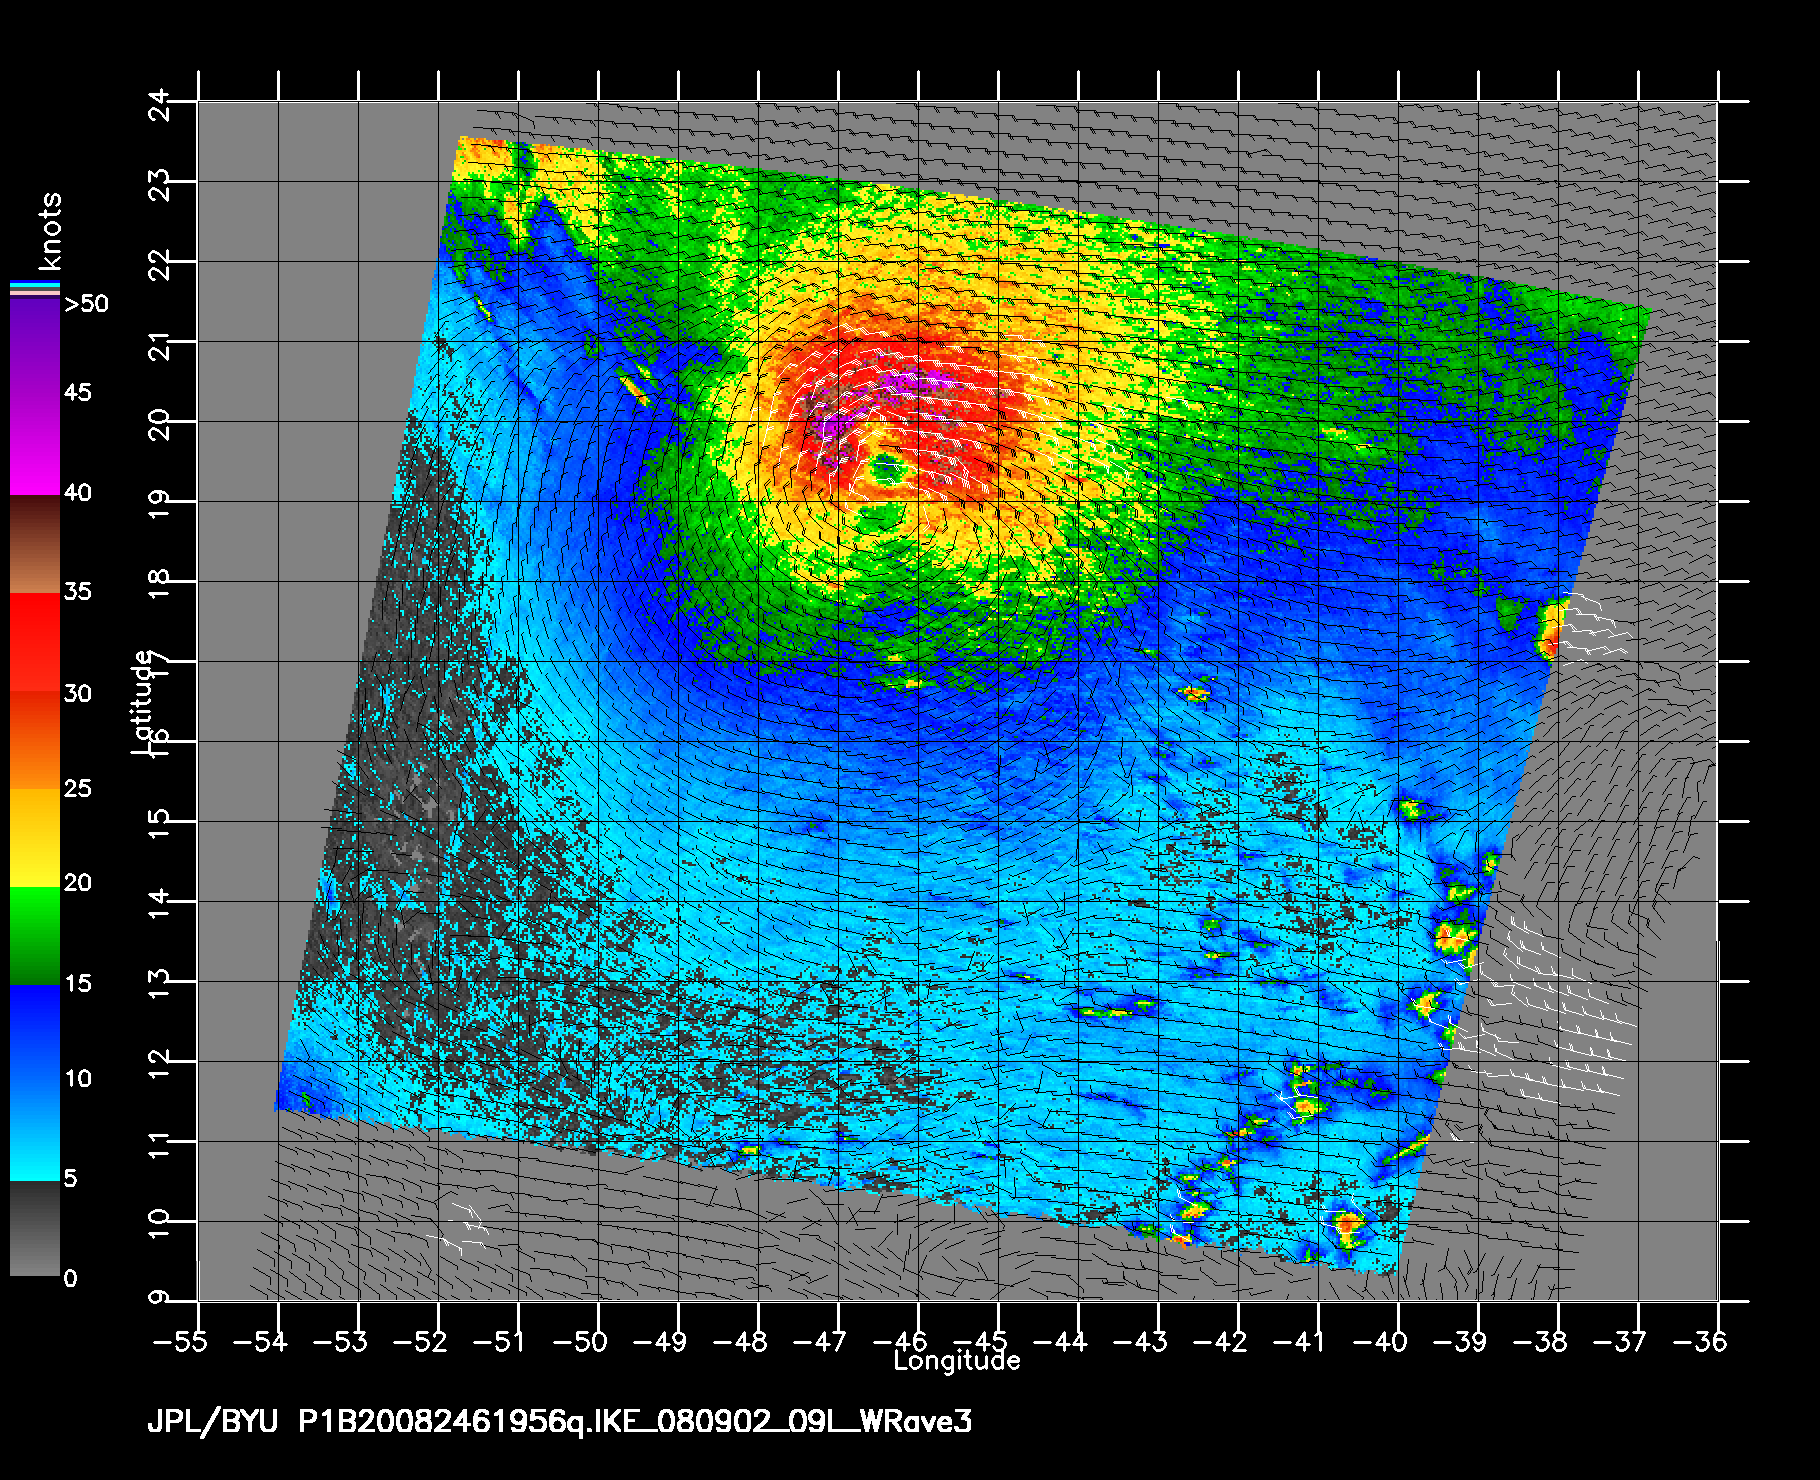1820x1480 pixels.
Task: Click the 'Longitude' axis title
Action: pyautogui.click(x=957, y=1361)
